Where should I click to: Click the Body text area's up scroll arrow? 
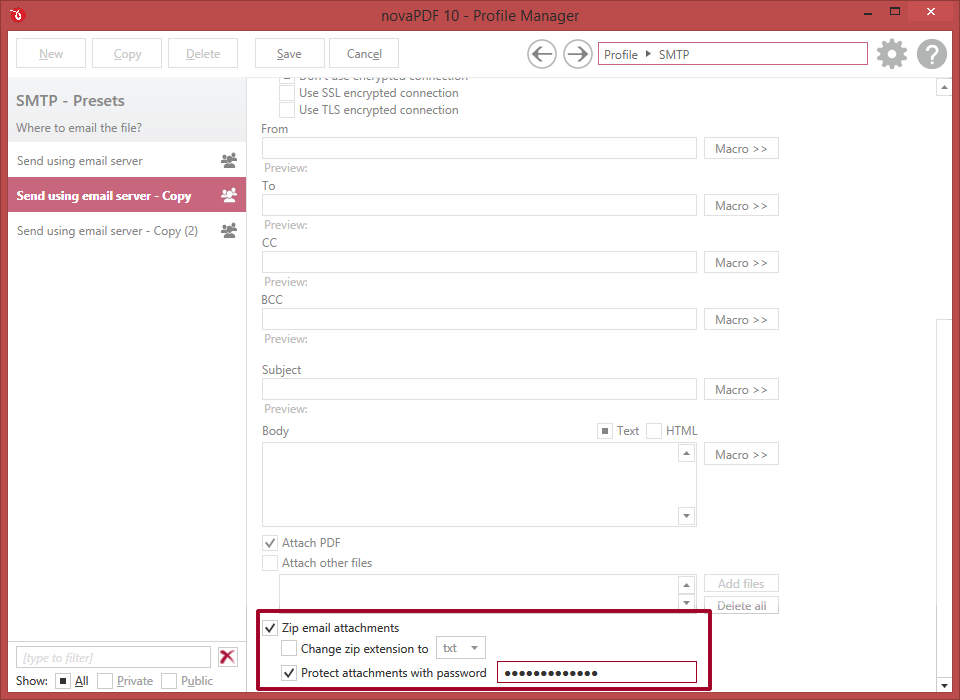(x=686, y=453)
